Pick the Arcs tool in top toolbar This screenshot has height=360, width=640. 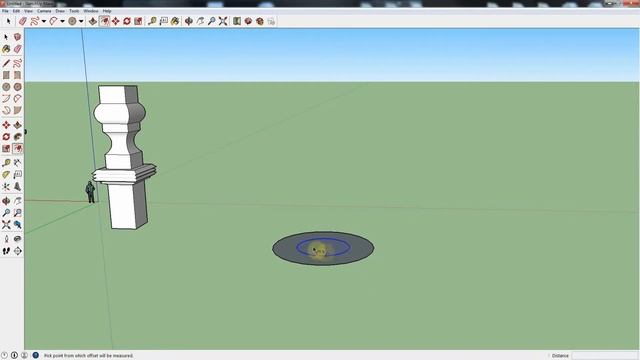pos(53,21)
